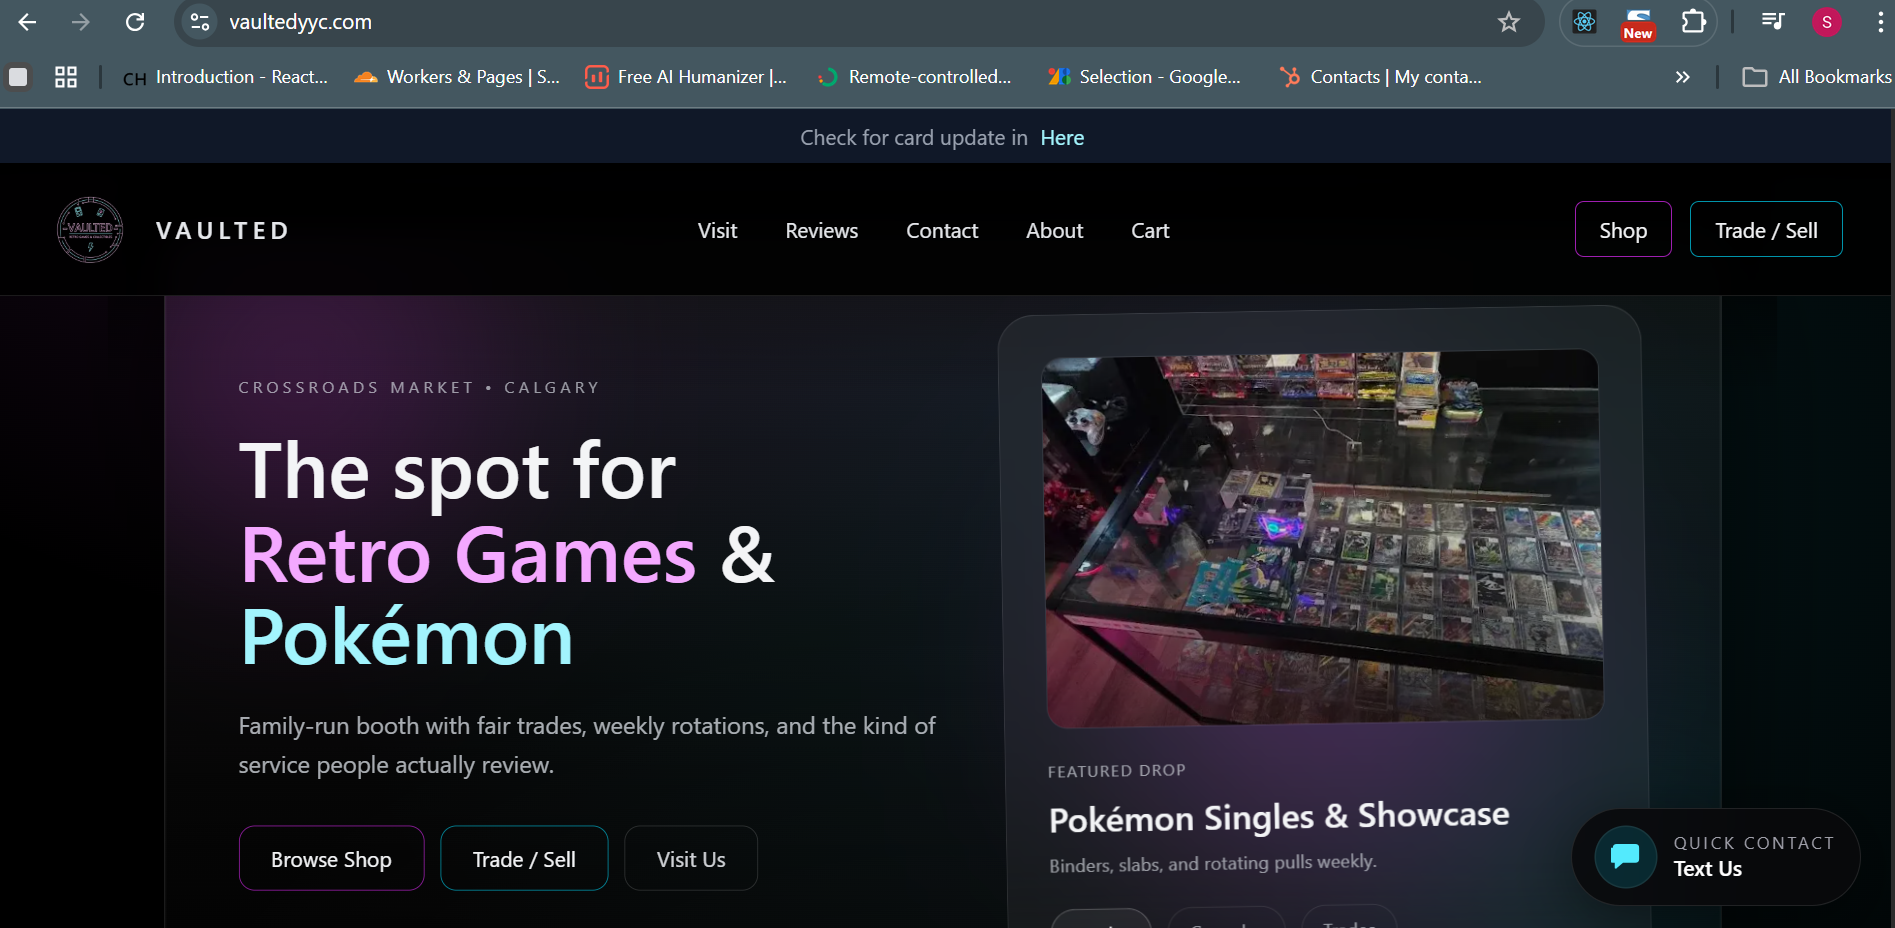Click the Here link in the announcement bar

1062,138
